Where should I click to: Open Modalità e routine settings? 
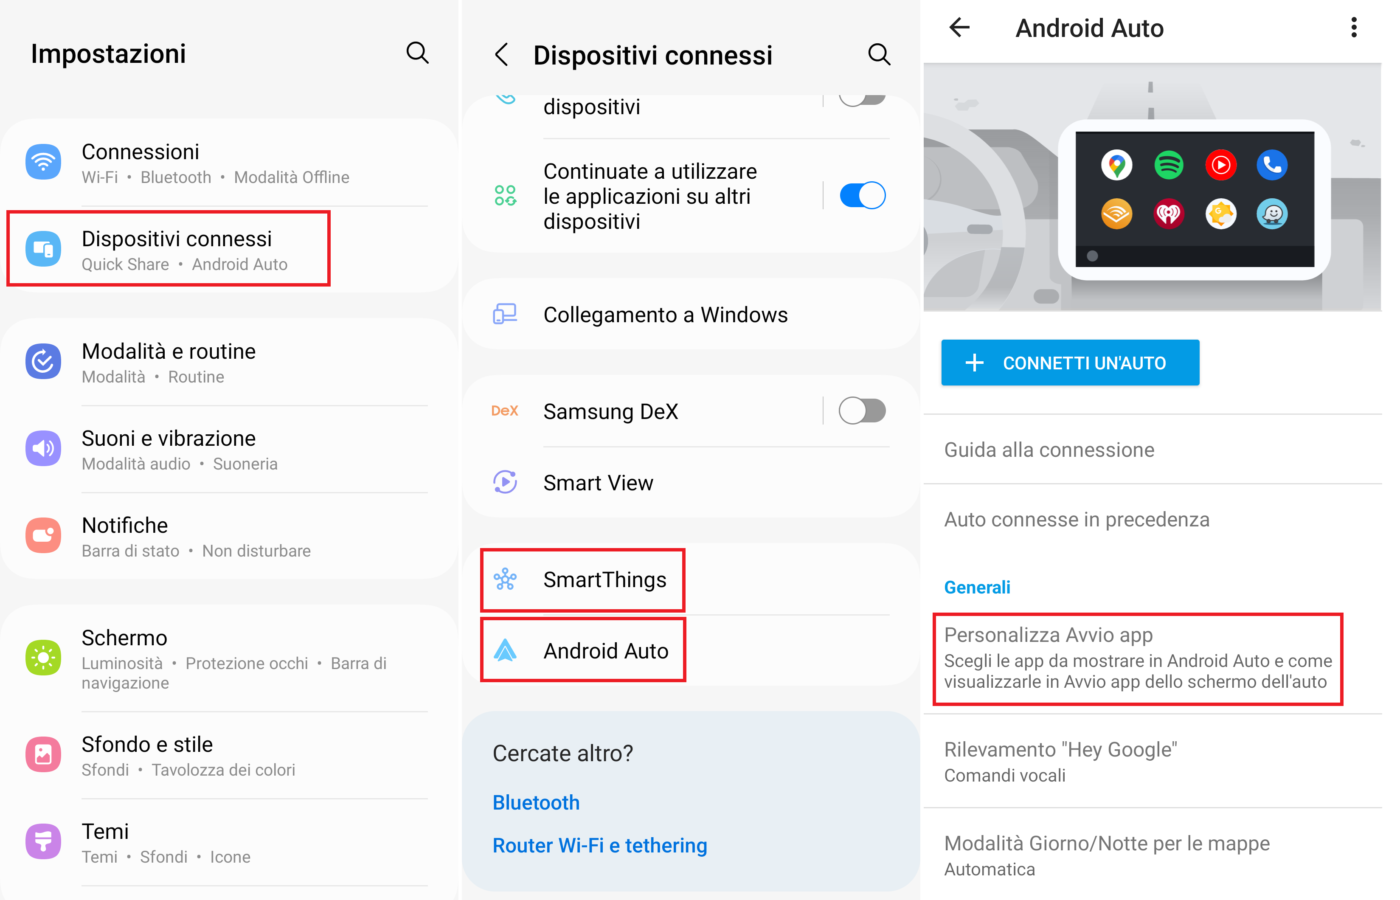click(168, 362)
